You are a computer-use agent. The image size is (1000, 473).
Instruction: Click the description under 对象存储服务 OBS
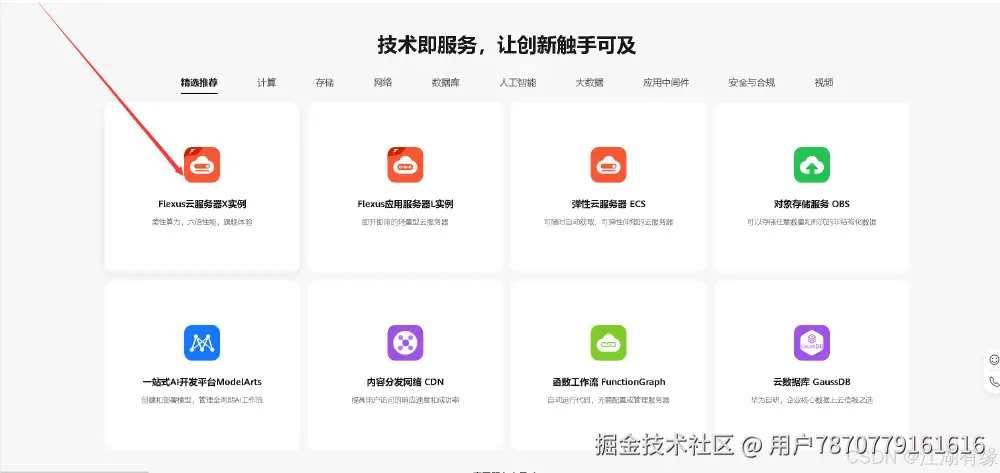(x=812, y=222)
